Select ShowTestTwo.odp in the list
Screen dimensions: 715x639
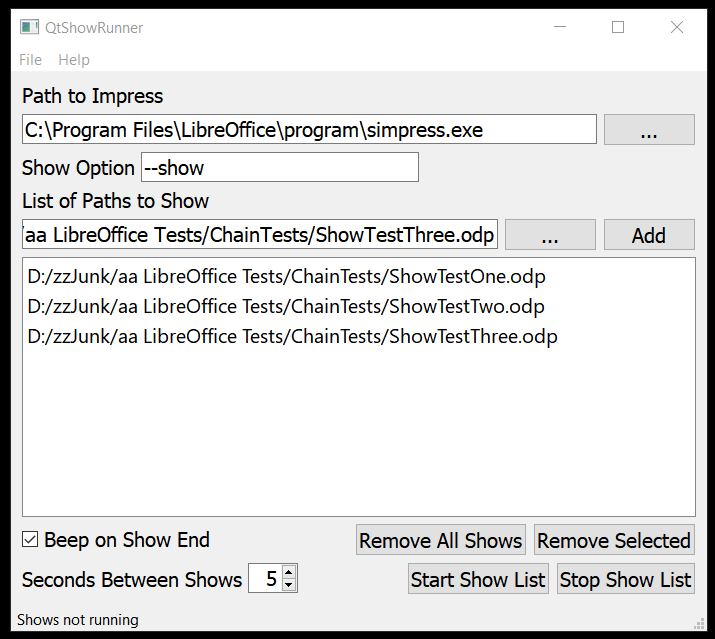pos(287,307)
